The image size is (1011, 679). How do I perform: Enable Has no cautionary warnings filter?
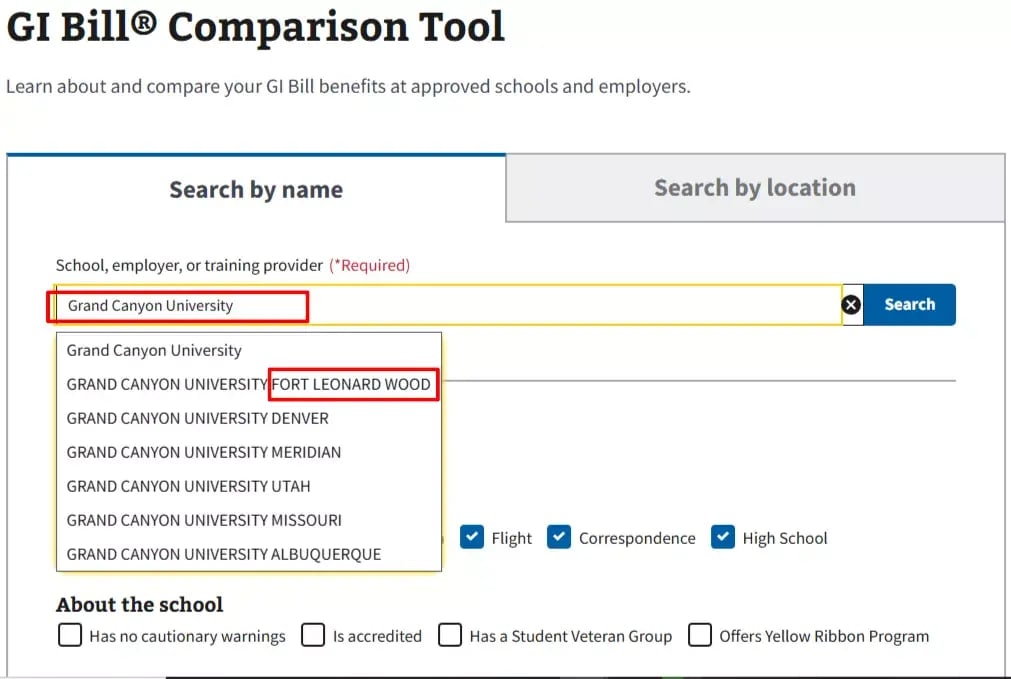tap(69, 635)
